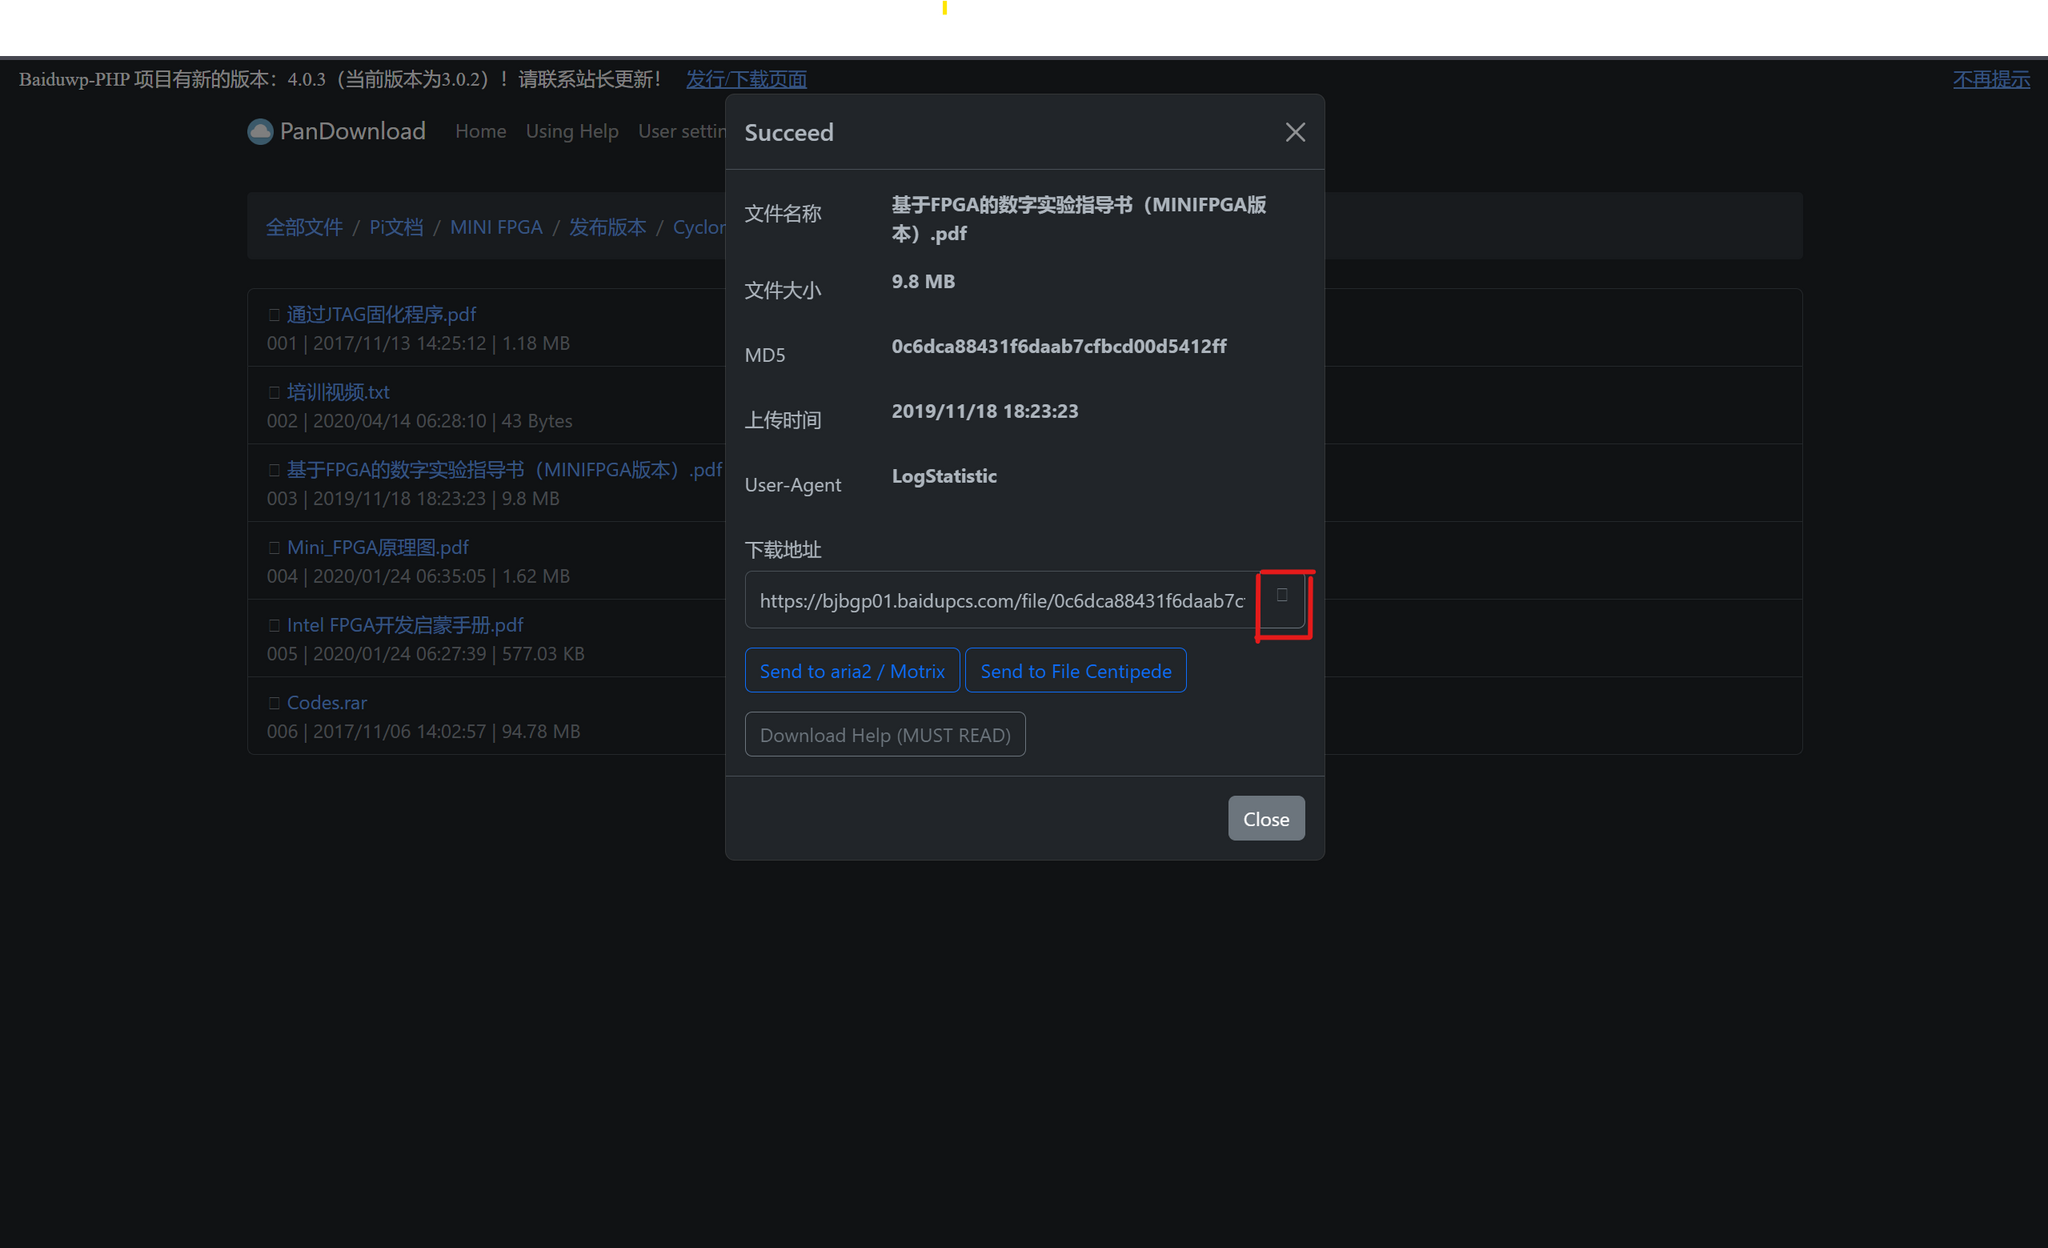Open Download Help (MUST READ)

click(x=885, y=734)
